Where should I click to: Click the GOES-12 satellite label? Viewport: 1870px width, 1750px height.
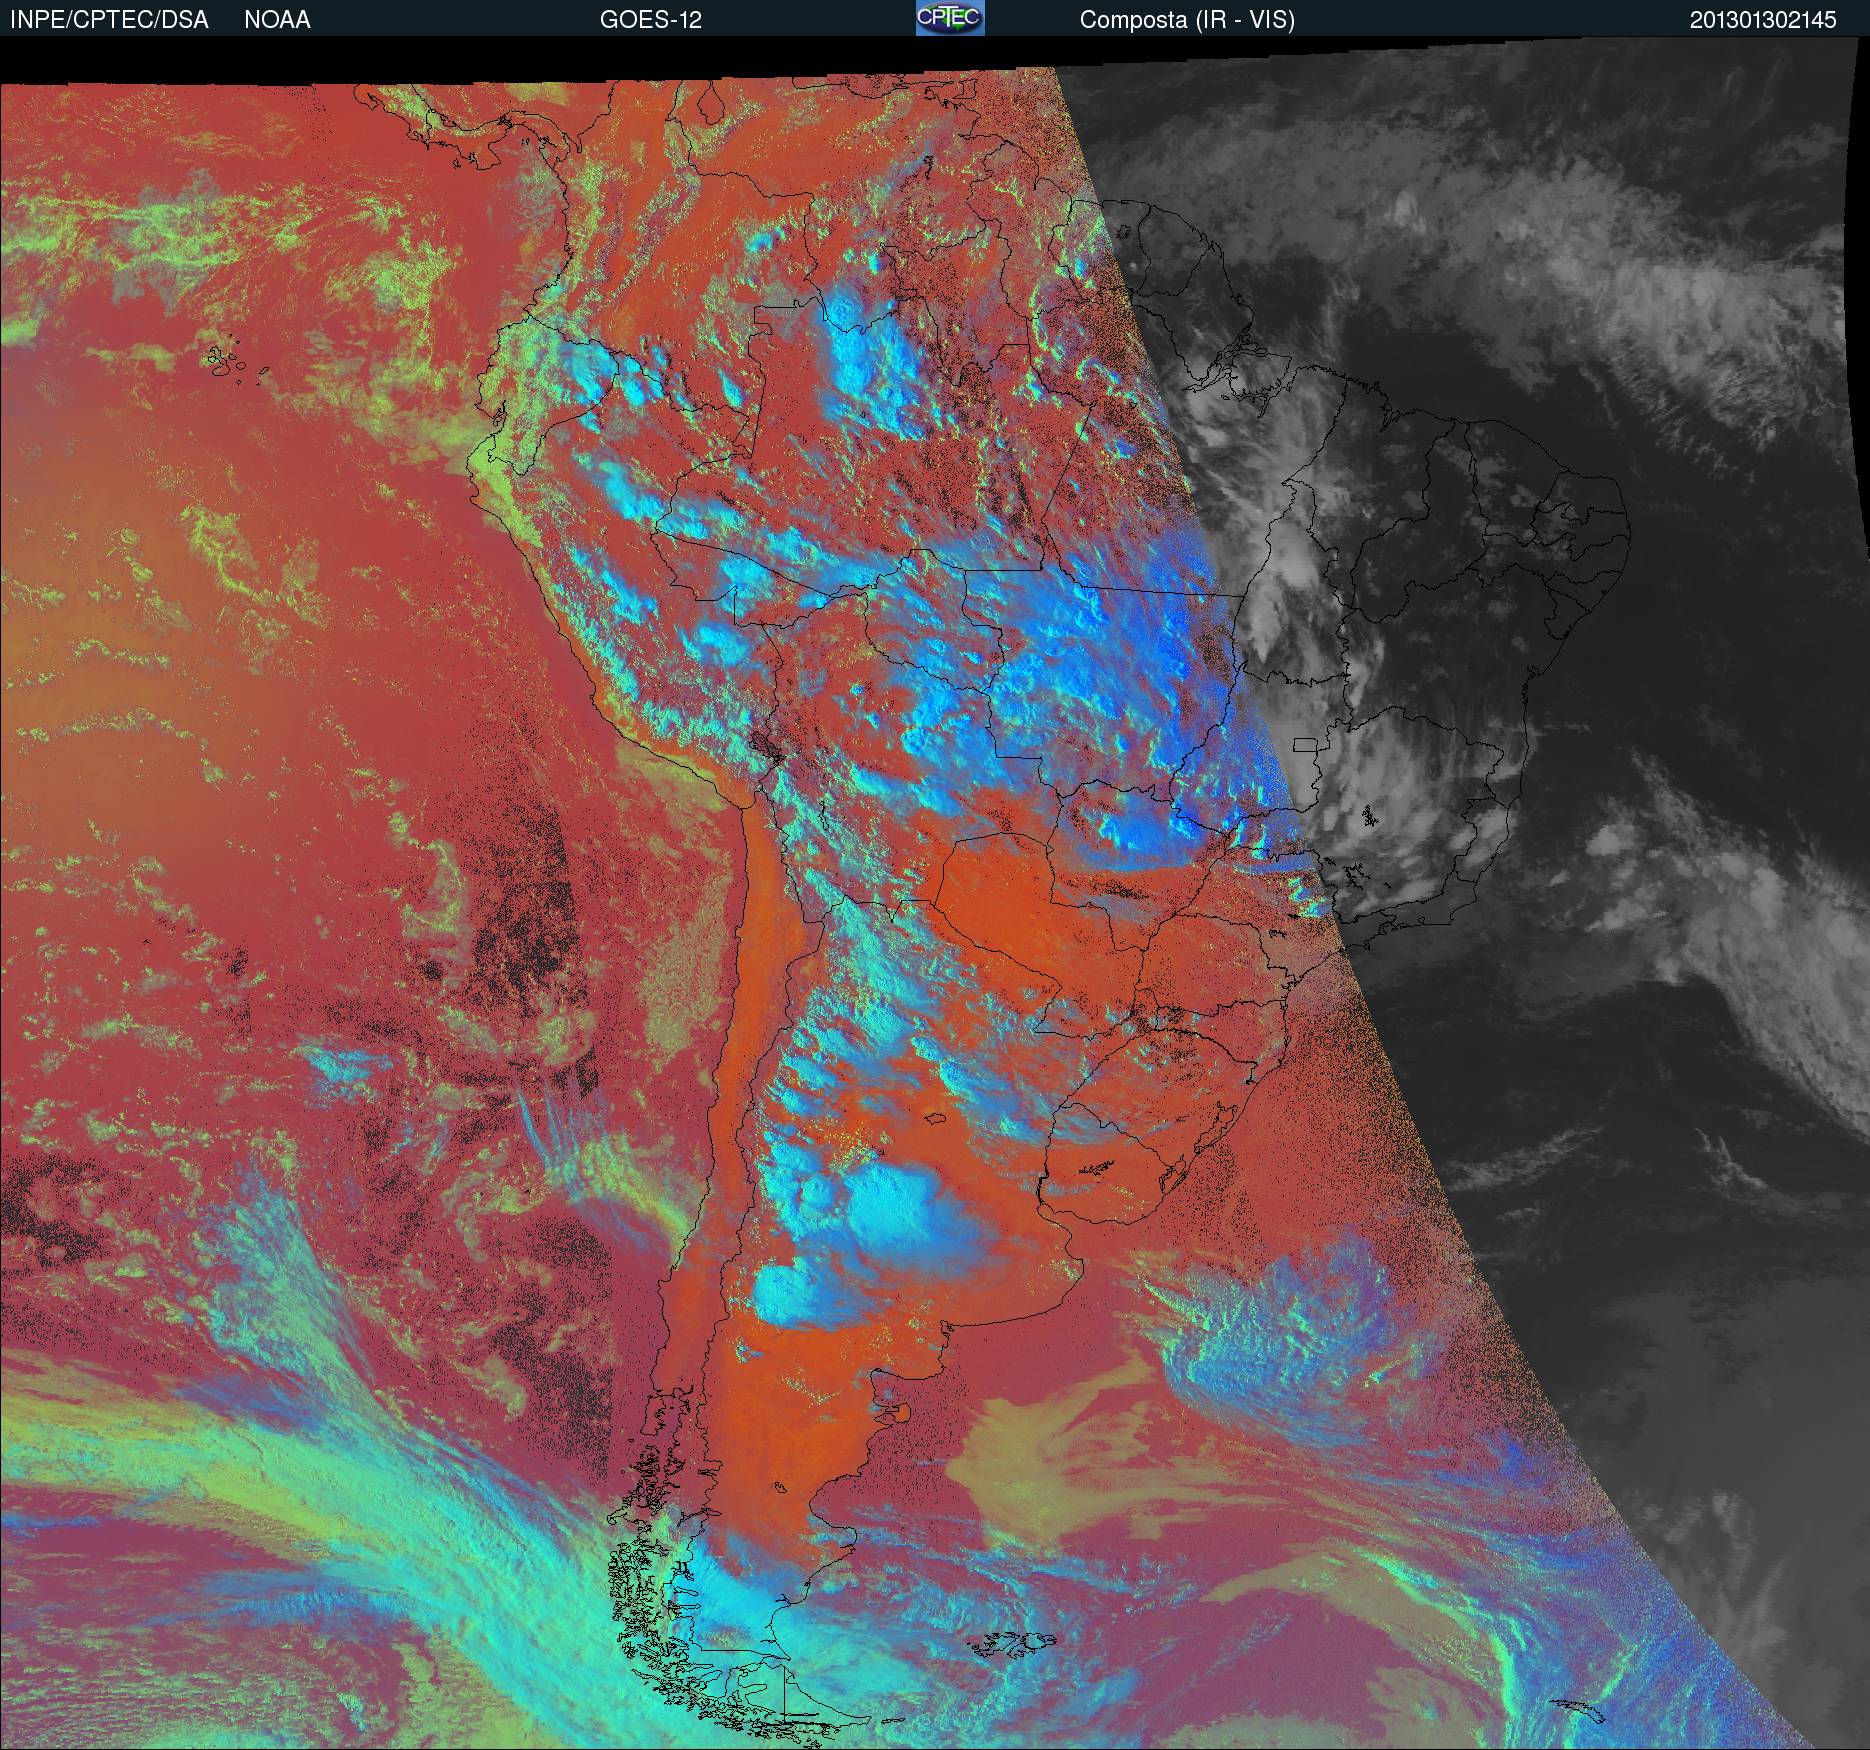(650, 20)
